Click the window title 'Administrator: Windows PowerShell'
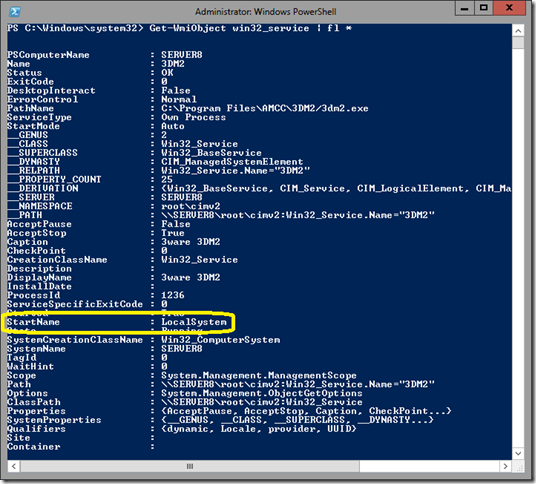This screenshot has height=484, width=536. (266, 12)
